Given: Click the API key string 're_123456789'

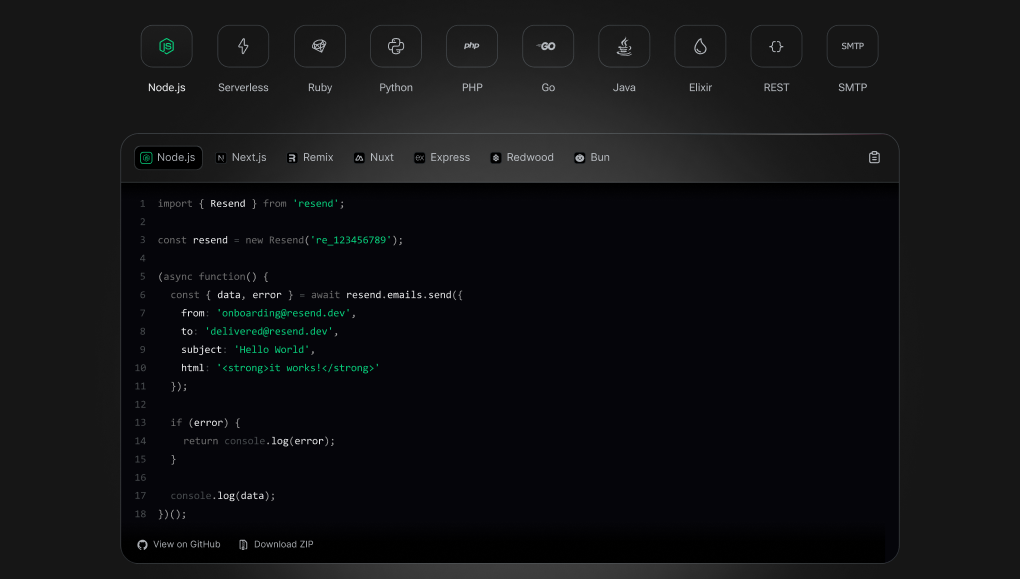Looking at the screenshot, I should coord(355,240).
